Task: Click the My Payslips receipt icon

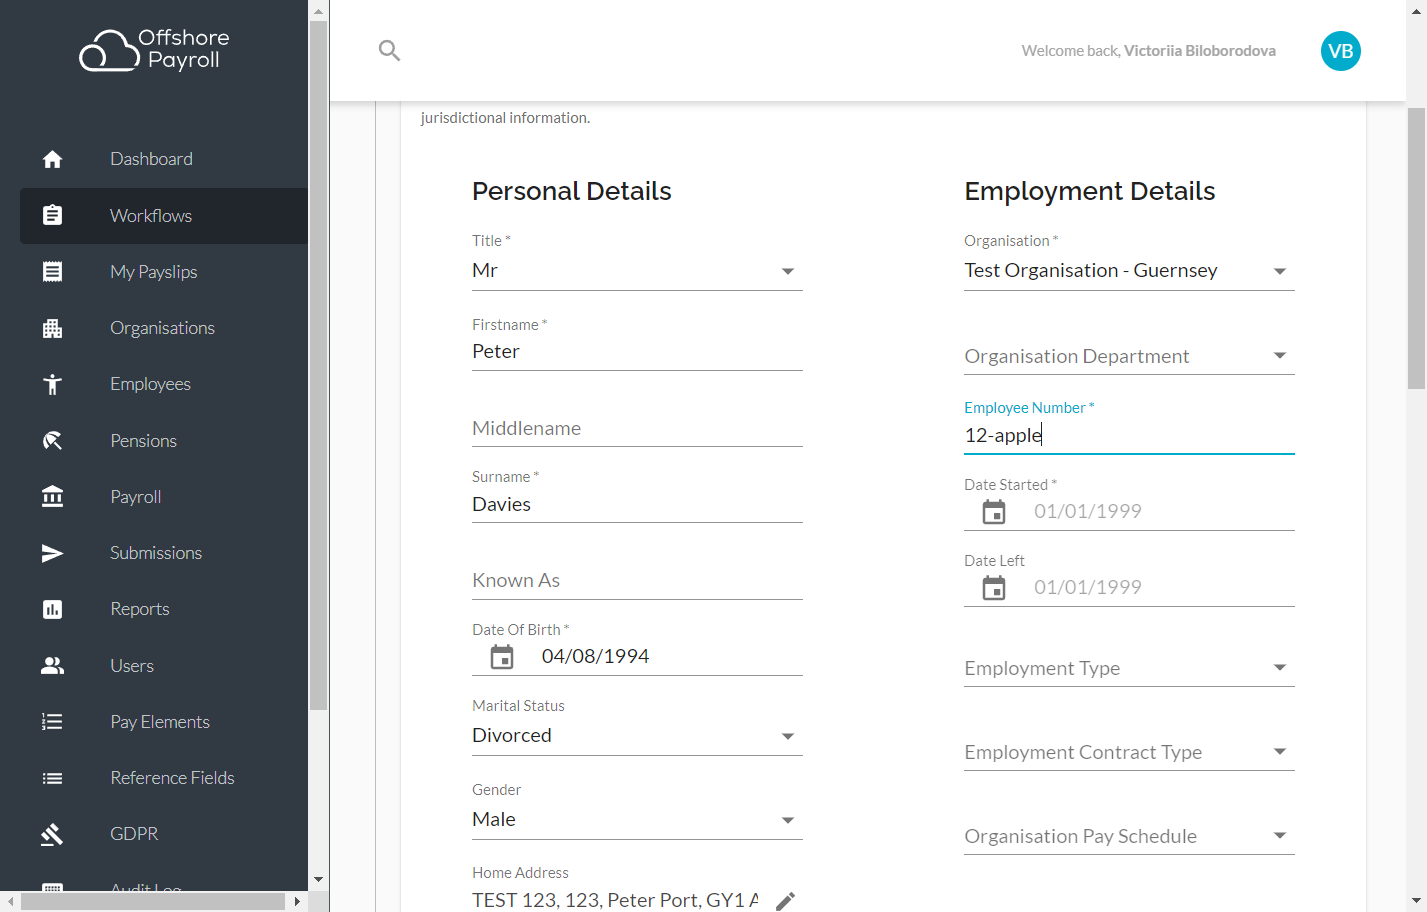Action: [53, 271]
